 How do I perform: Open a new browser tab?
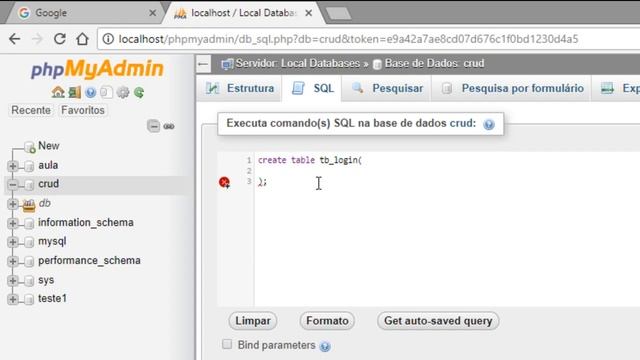pyautogui.click(x=339, y=13)
